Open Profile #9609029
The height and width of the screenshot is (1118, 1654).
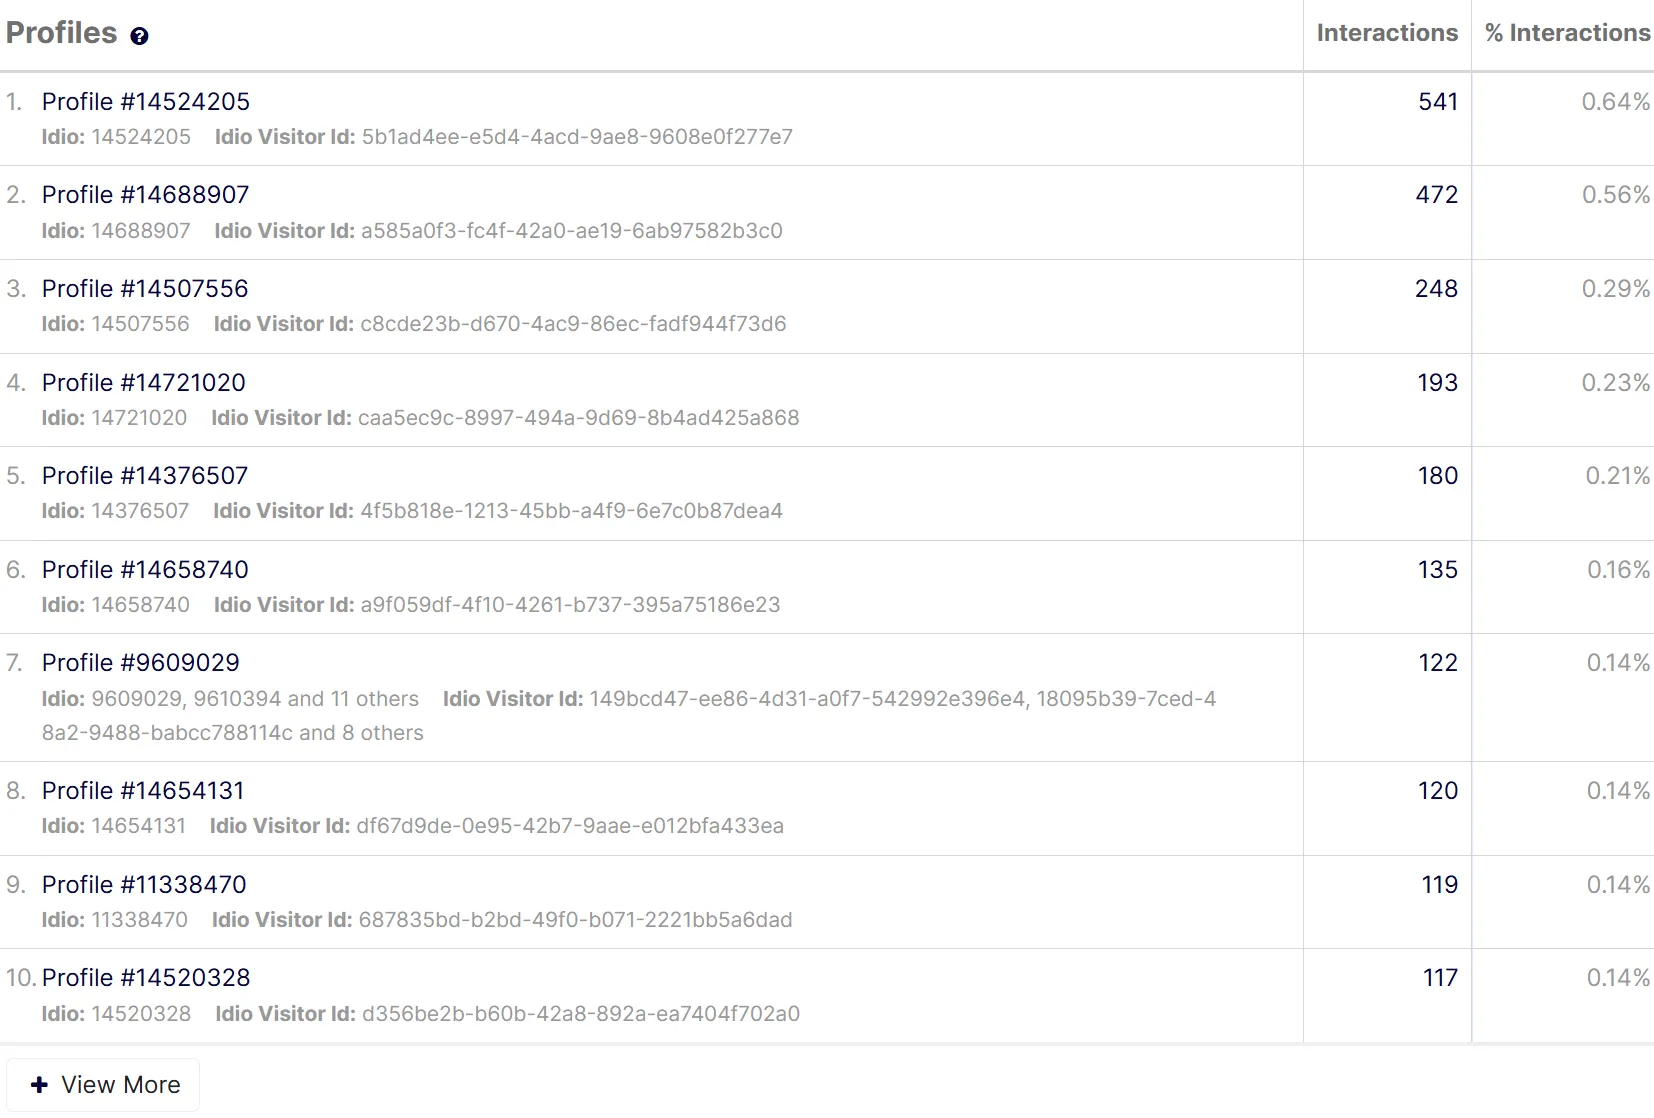pos(141,663)
